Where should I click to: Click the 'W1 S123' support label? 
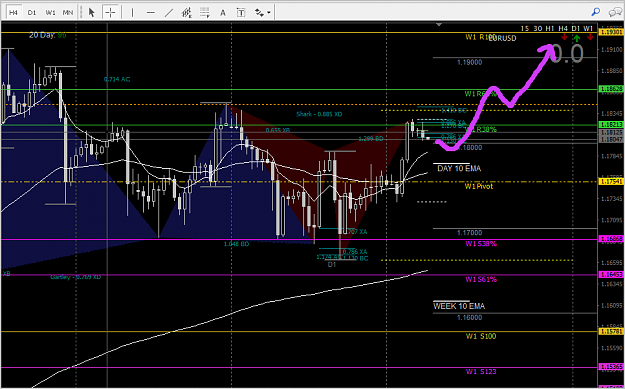[x=481, y=372]
